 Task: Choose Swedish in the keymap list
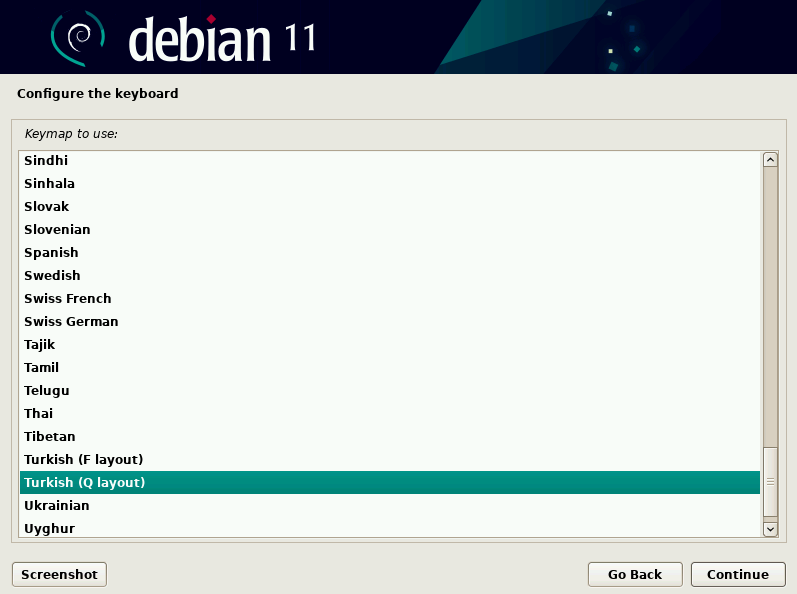pyautogui.click(x=52, y=275)
